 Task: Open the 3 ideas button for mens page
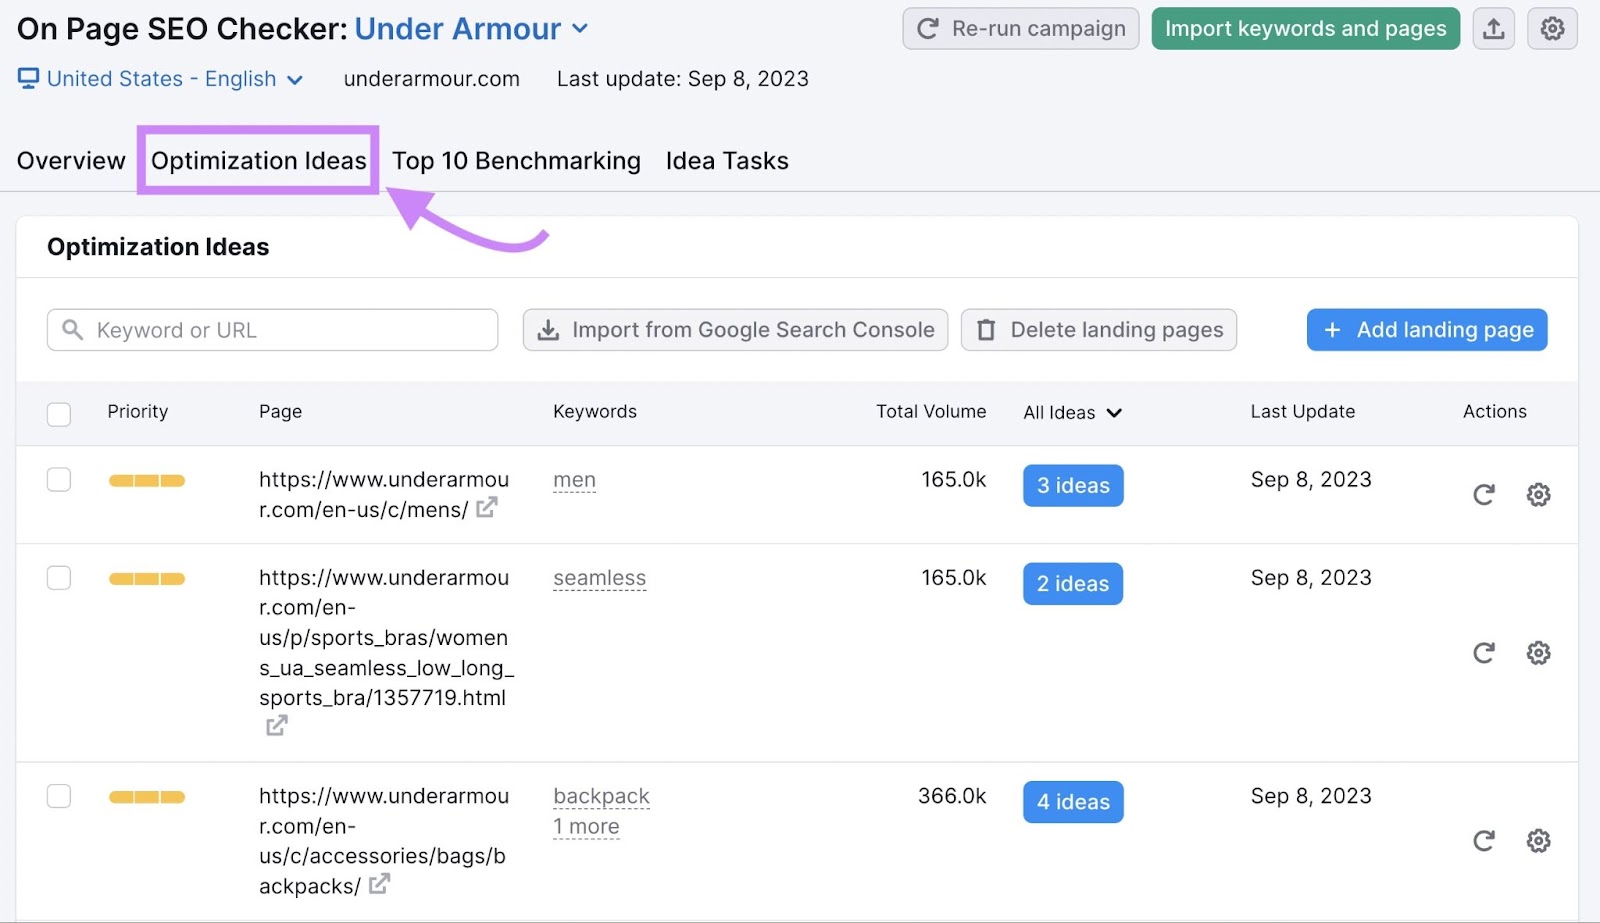(1073, 486)
